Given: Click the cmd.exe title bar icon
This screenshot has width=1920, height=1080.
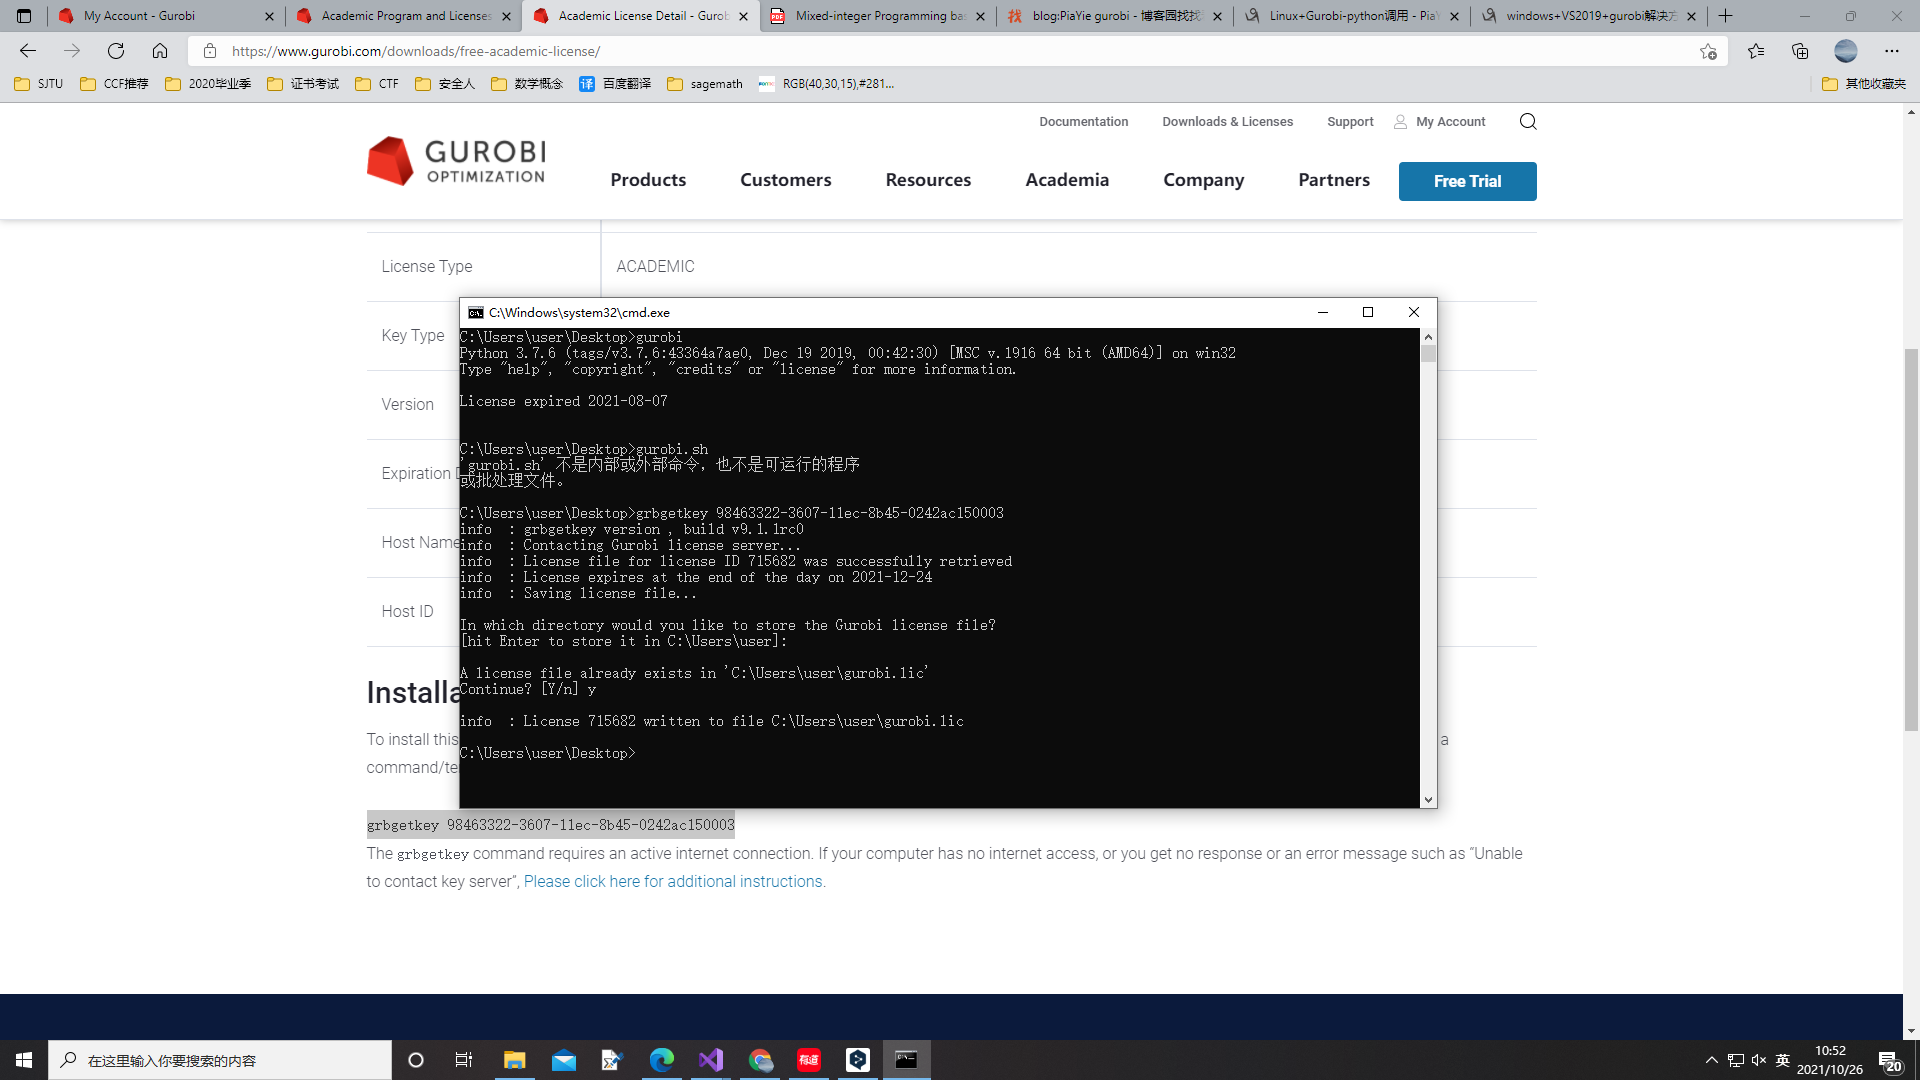Looking at the screenshot, I should (x=476, y=313).
